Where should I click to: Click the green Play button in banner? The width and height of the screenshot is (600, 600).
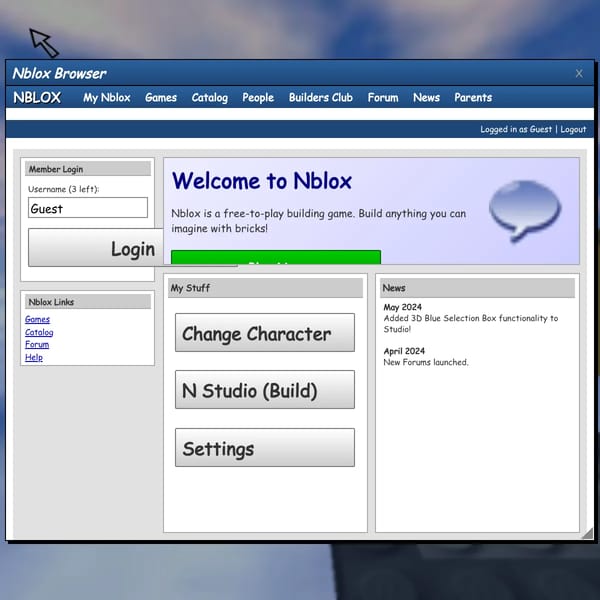tap(276, 257)
